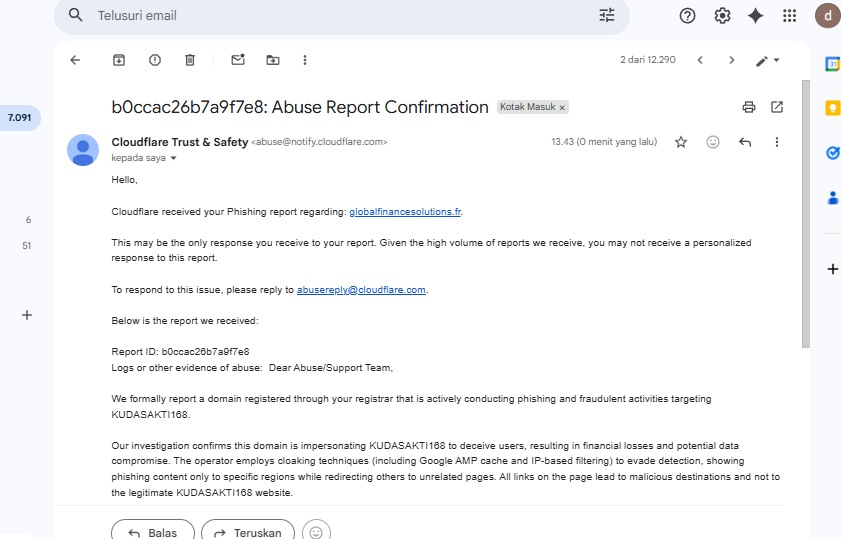
Task: Open Gmail settings gear
Action: pos(722,16)
